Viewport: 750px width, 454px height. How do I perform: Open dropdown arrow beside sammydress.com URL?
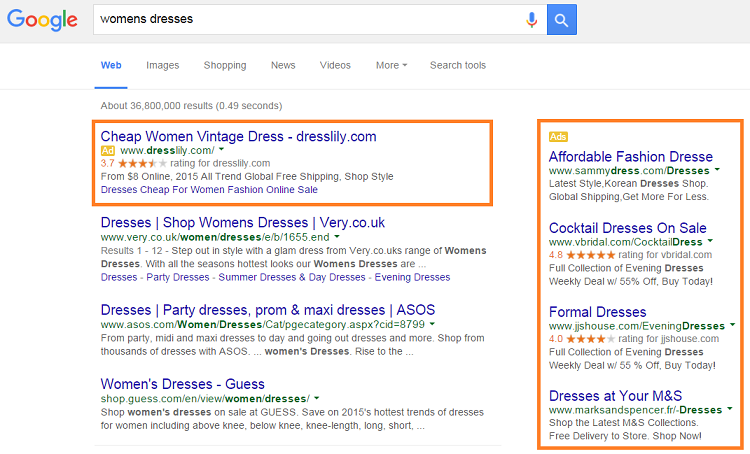coord(717,170)
